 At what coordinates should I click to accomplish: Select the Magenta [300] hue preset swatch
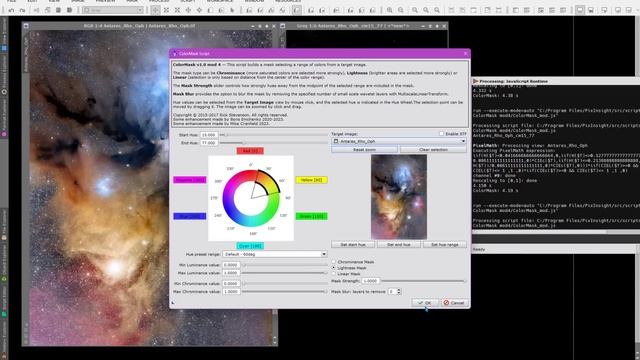pos(190,180)
